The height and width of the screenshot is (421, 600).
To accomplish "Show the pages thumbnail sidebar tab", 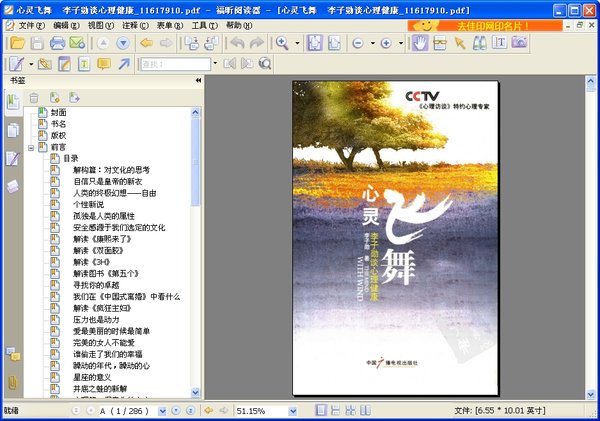I will pyautogui.click(x=13, y=130).
